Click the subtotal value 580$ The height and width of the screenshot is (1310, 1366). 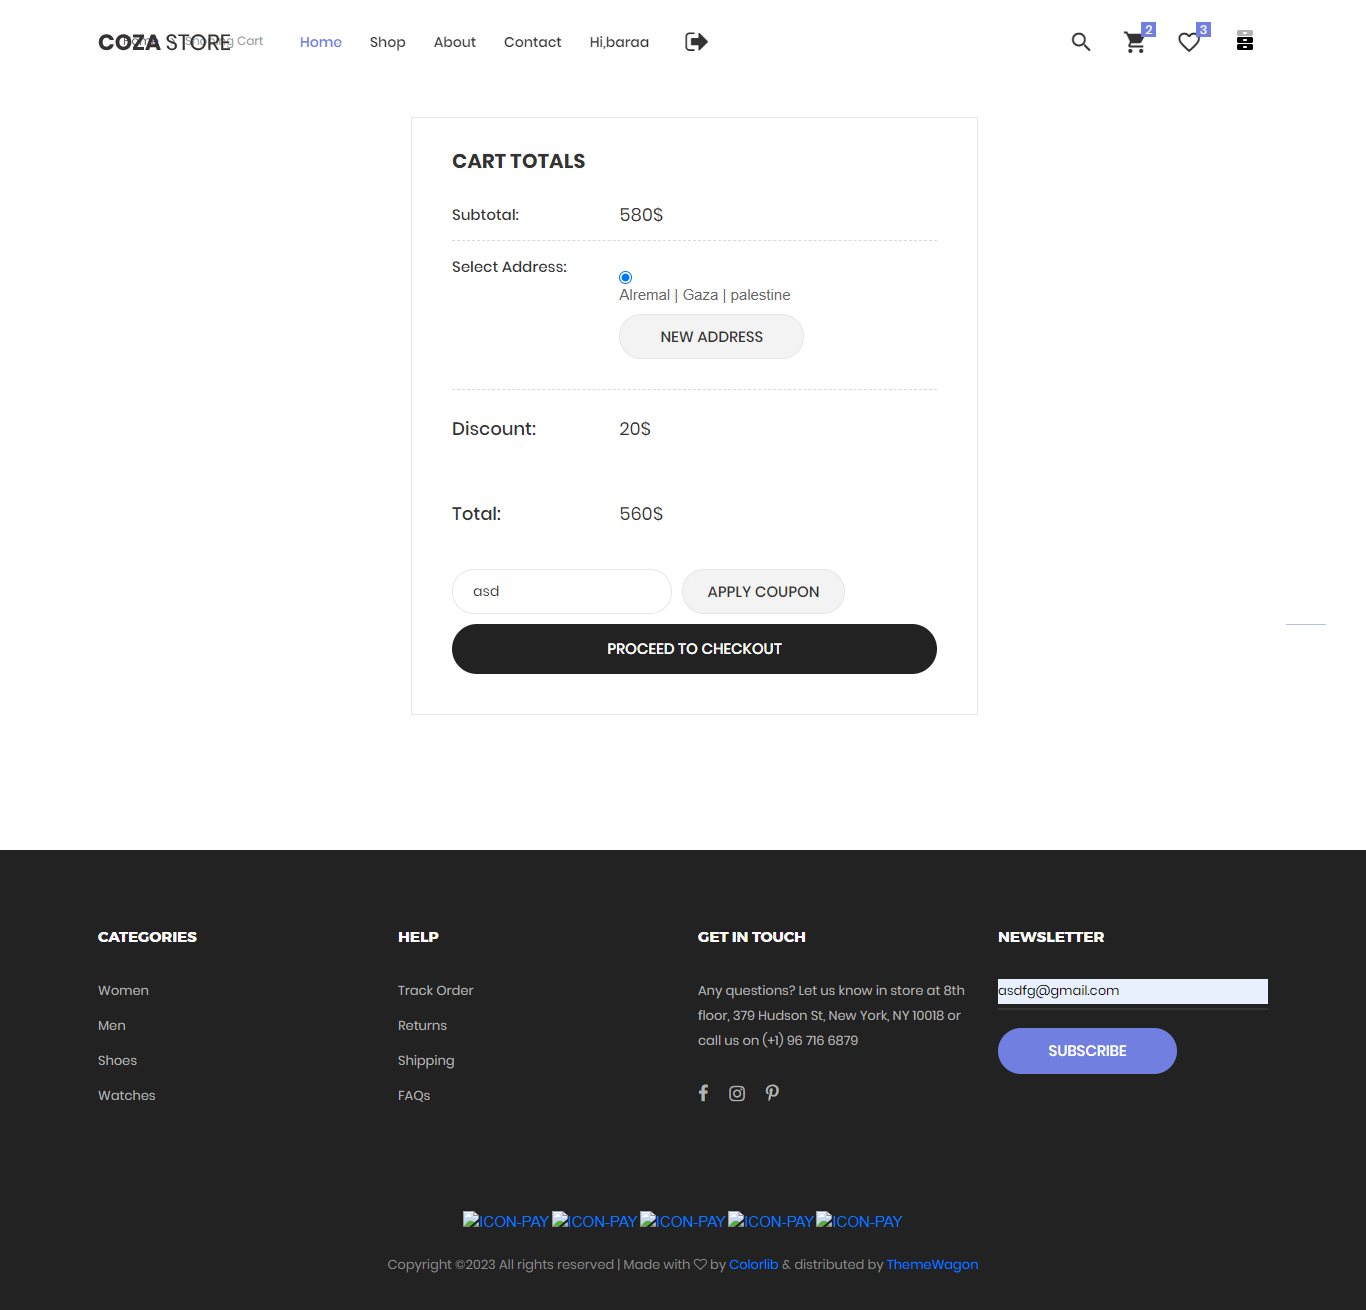click(x=641, y=215)
